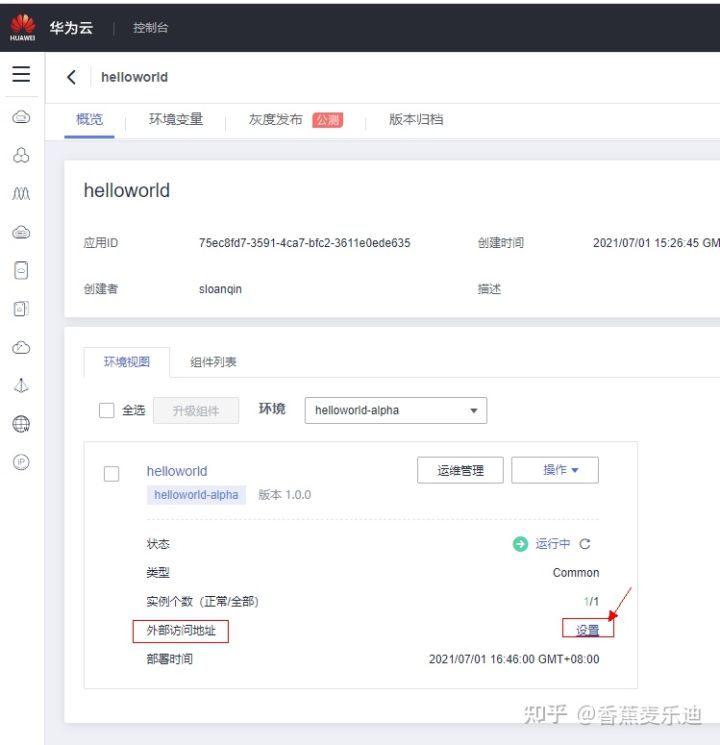Click the creator name sloanqin
Image resolution: width=720 pixels, height=745 pixels.
point(221,289)
